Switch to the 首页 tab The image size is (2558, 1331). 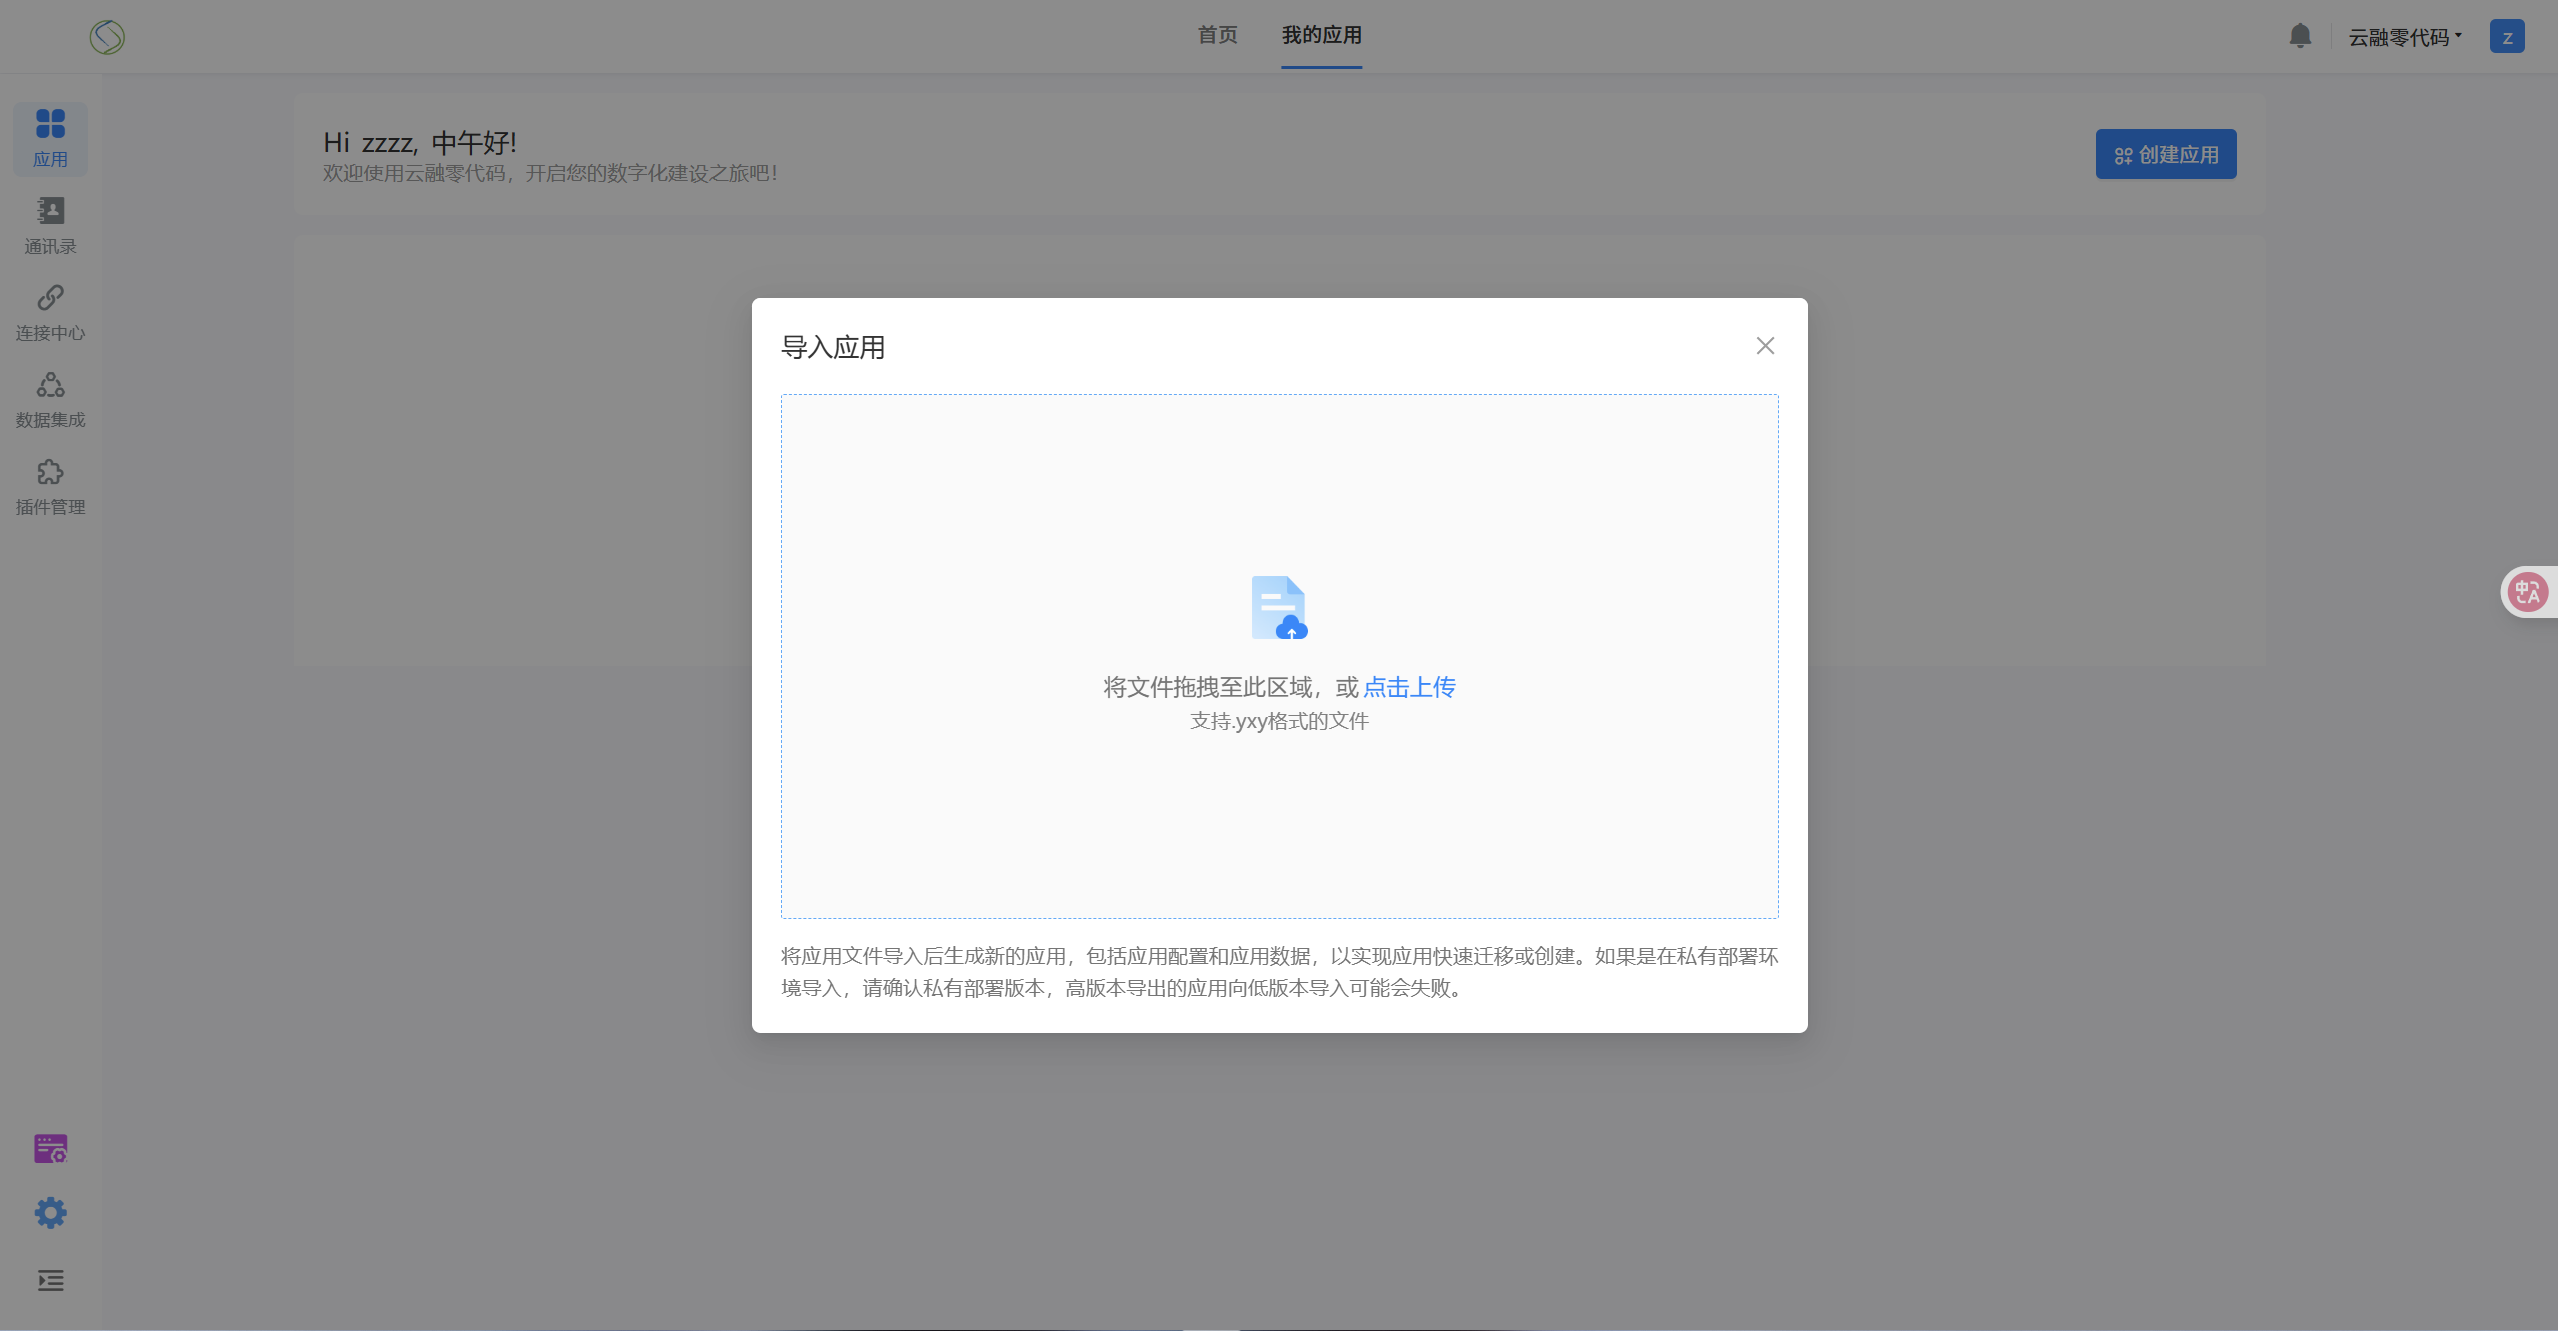click(1217, 35)
